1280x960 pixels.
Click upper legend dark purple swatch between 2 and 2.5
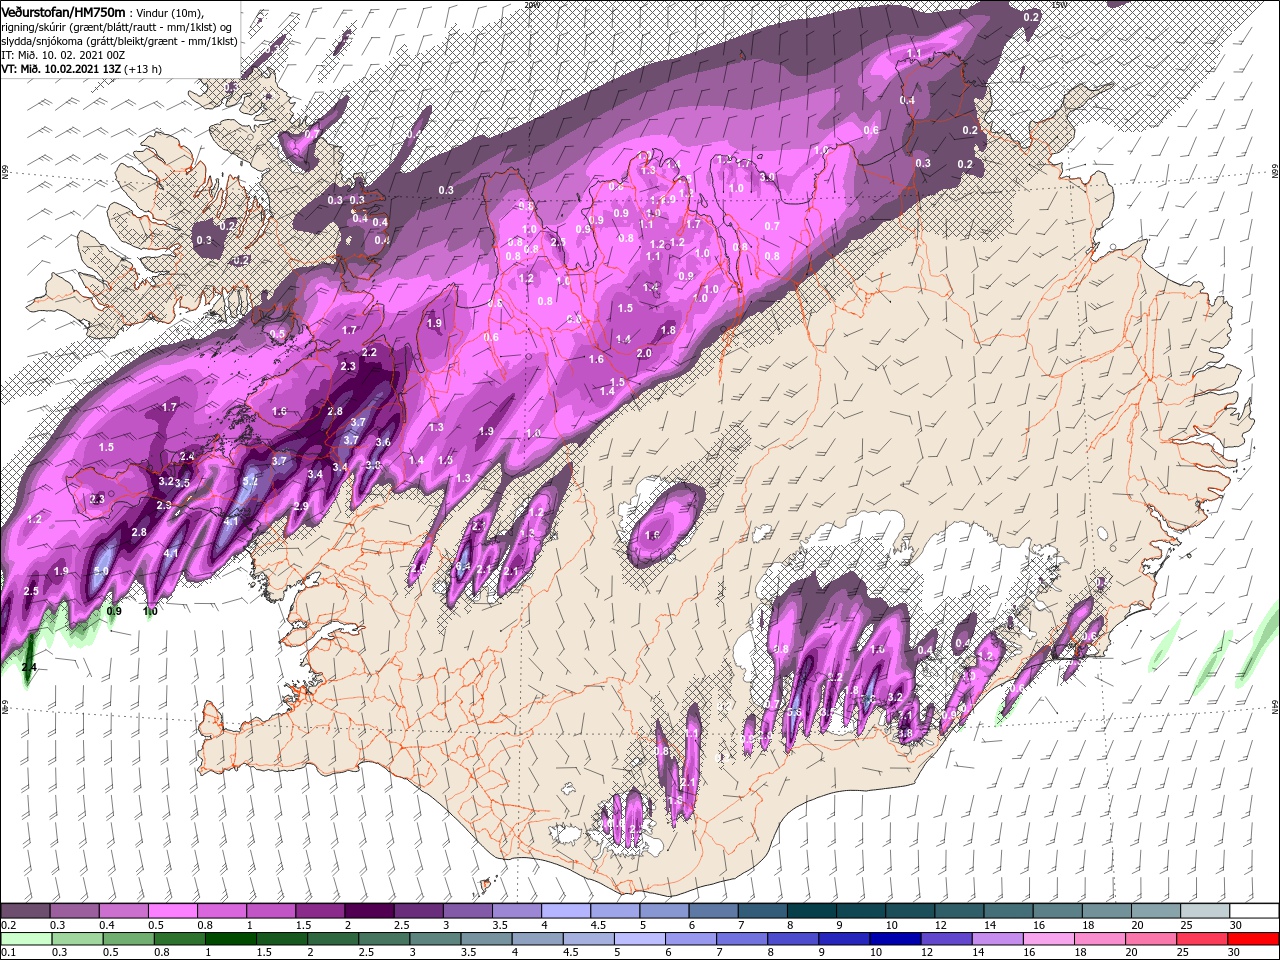(368, 911)
